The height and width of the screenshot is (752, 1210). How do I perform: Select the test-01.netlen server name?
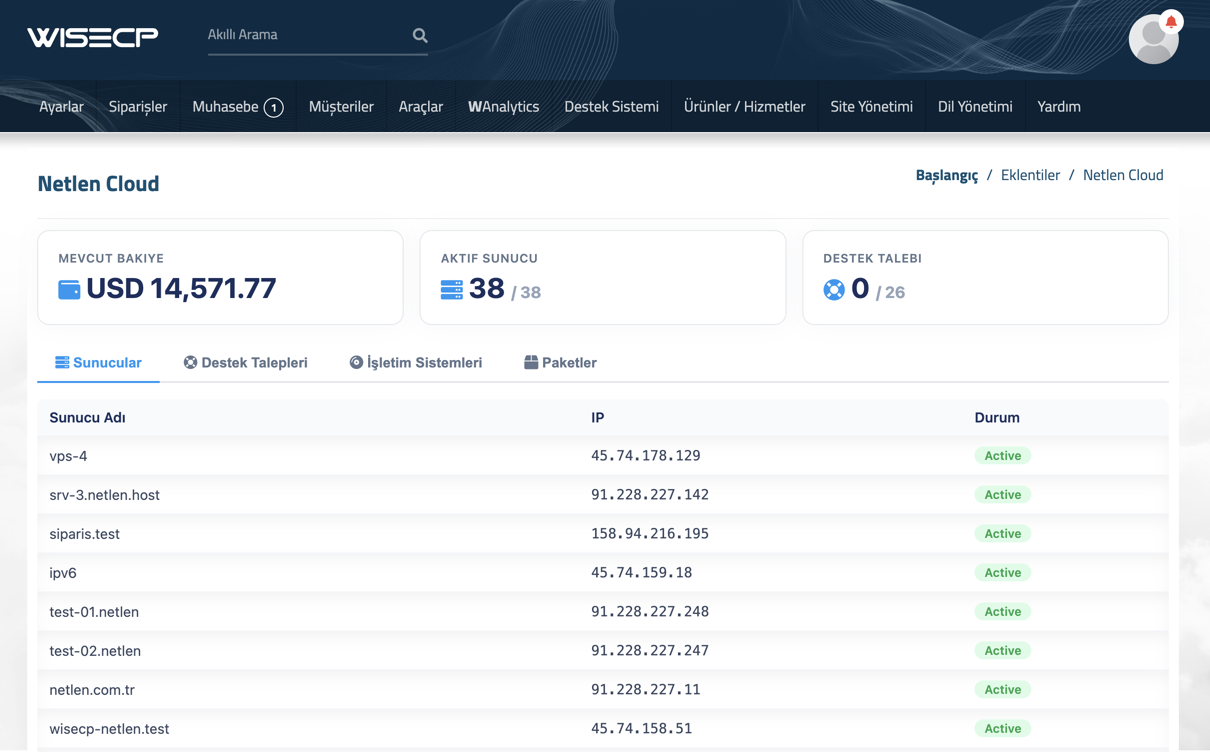coord(94,612)
